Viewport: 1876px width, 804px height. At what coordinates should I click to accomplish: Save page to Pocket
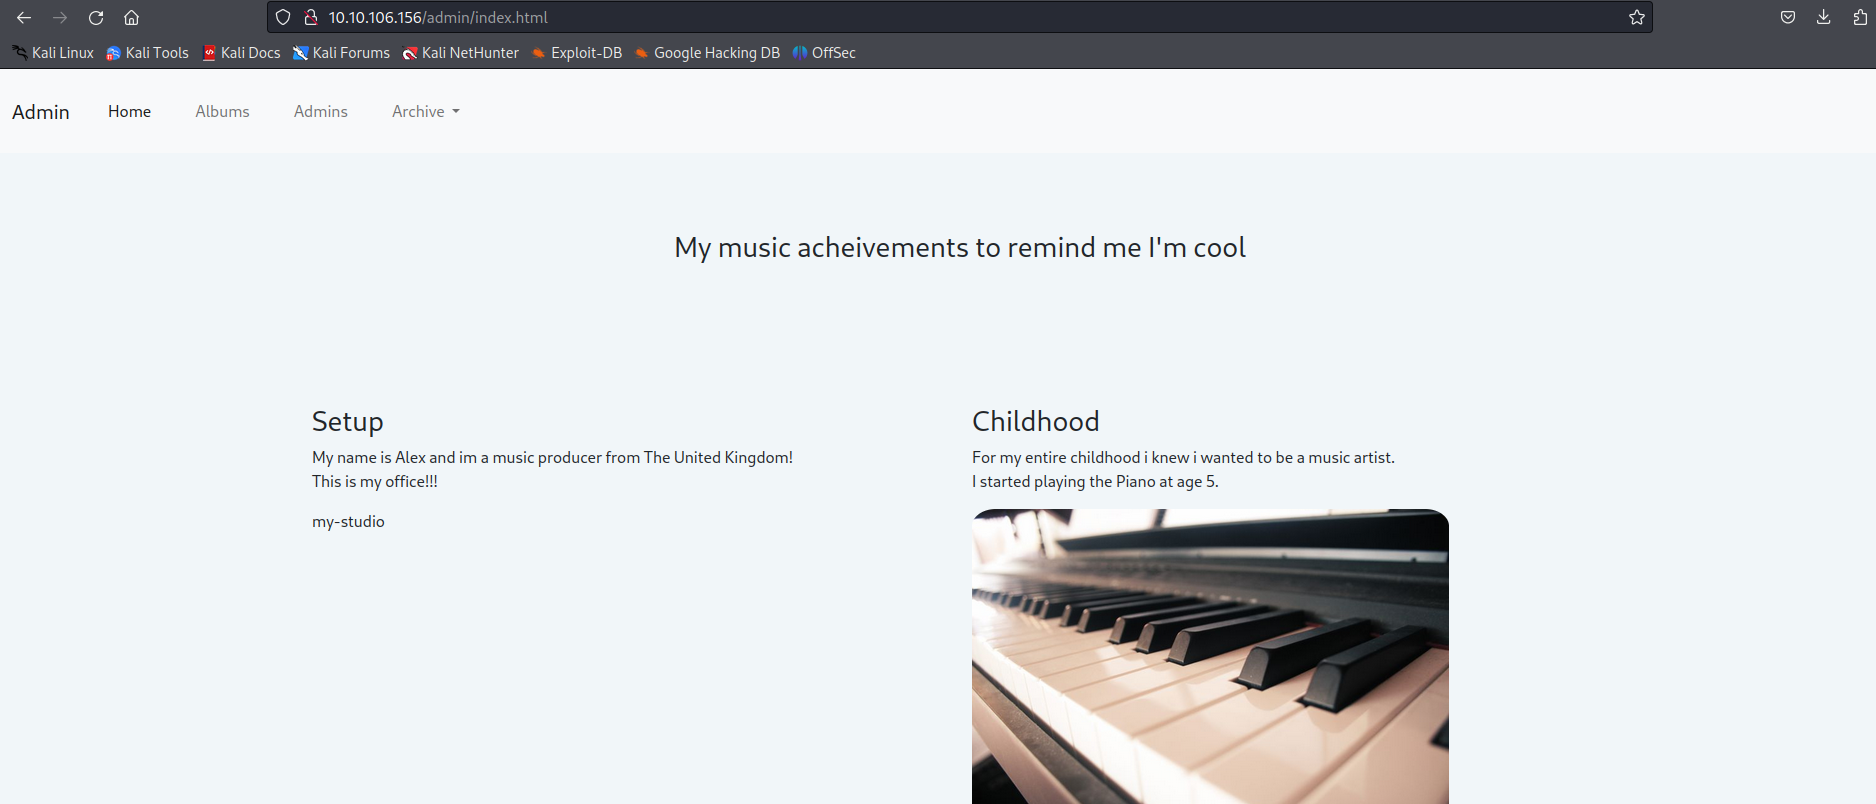point(1787,18)
